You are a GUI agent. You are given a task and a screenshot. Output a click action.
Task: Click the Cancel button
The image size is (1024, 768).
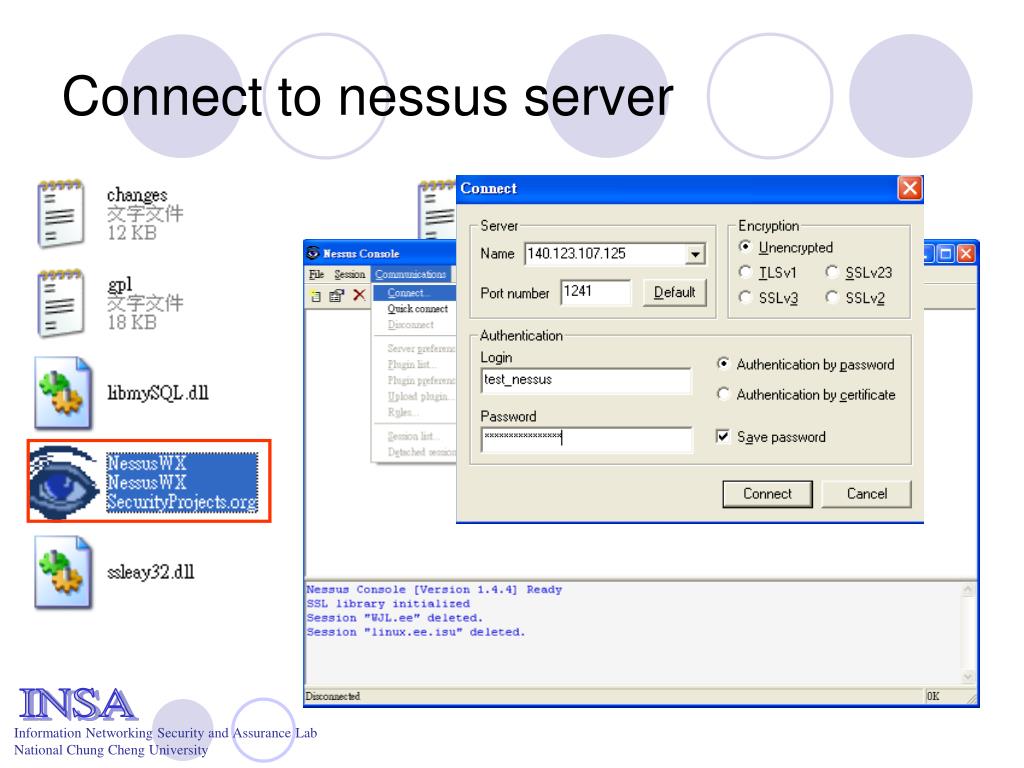867,494
